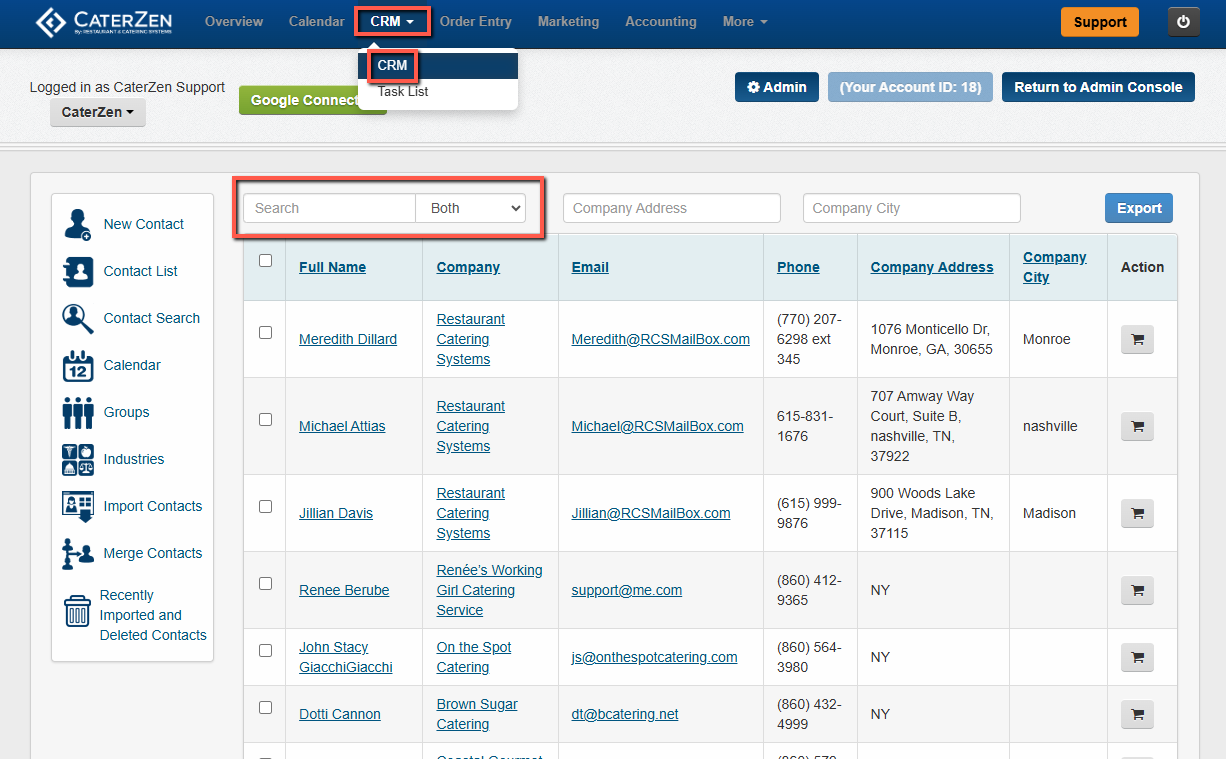Click the Groups people icon

pyautogui.click(x=78, y=412)
